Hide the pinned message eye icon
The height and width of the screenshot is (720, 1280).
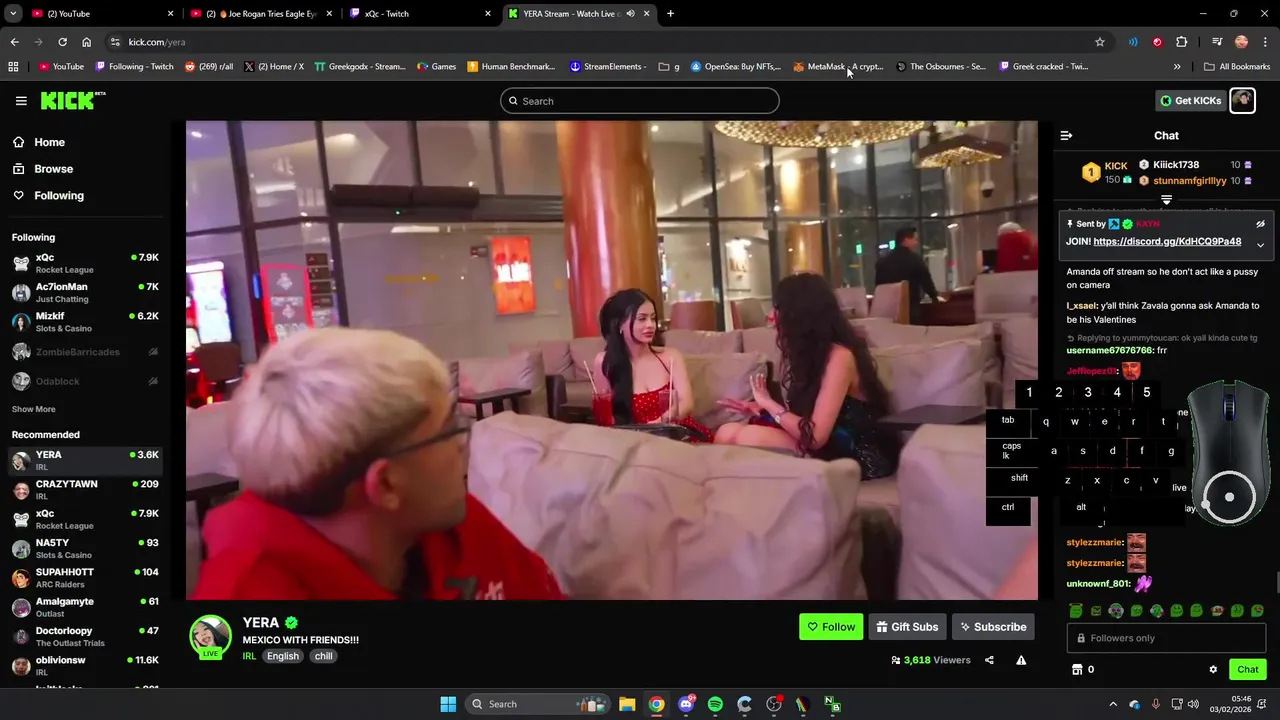coord(1260,224)
